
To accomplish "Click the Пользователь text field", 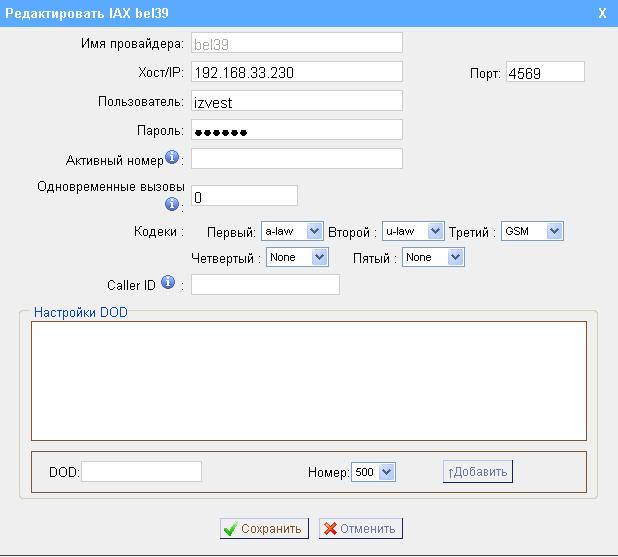I will pos(296,101).
